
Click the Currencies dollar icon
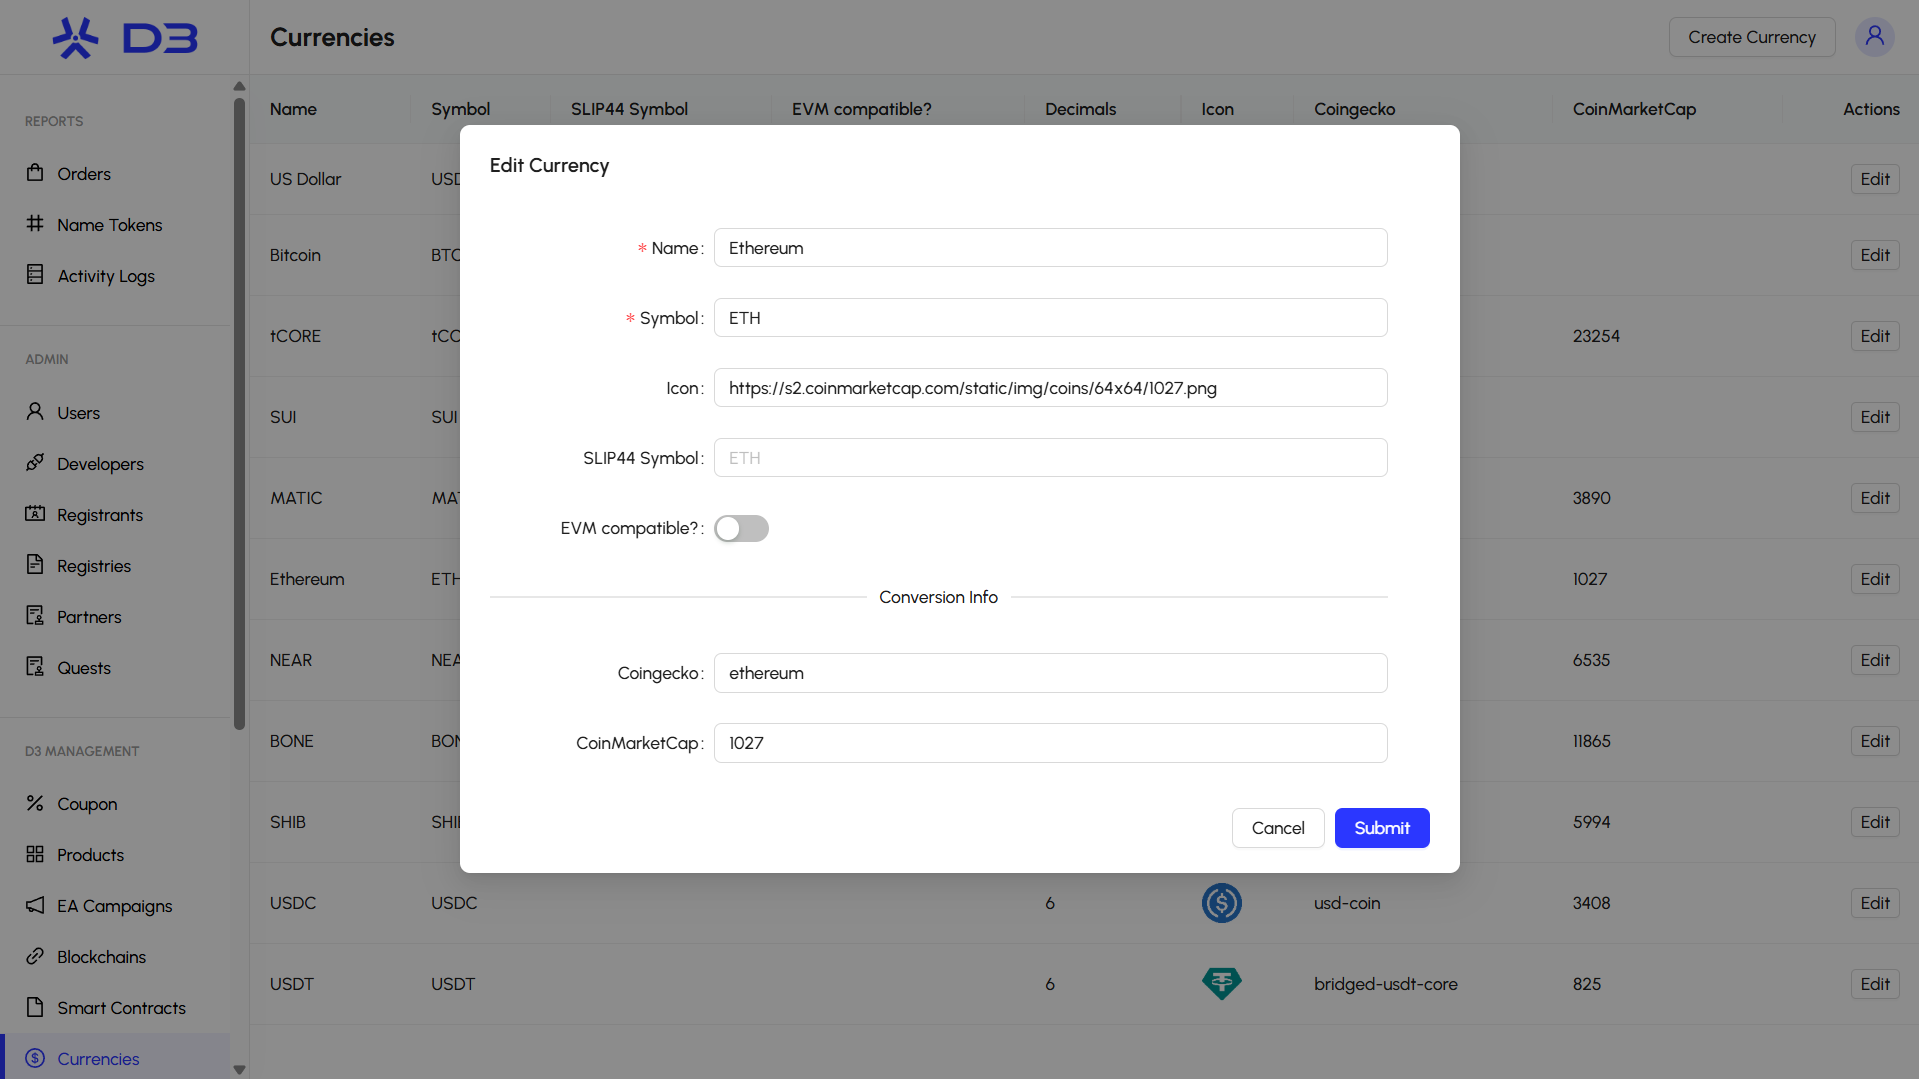tap(35, 1057)
